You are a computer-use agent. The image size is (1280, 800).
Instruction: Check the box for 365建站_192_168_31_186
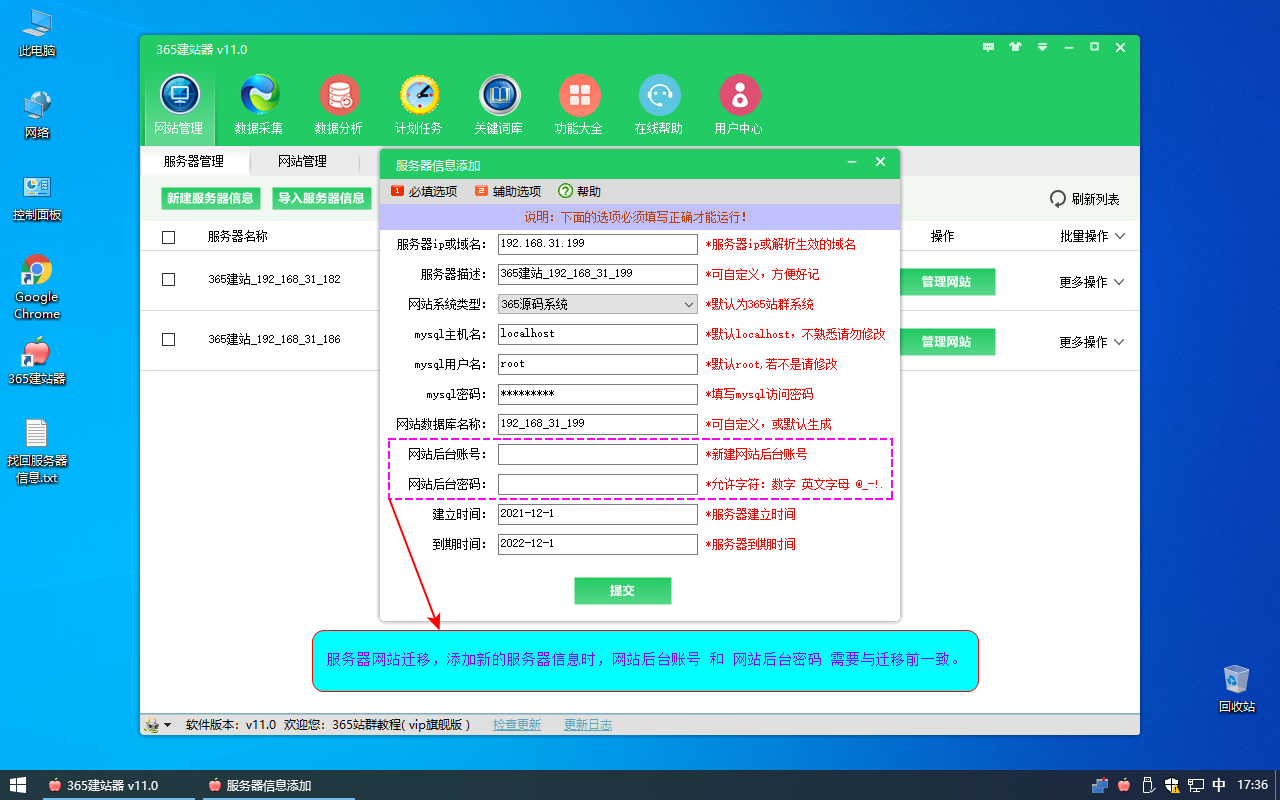(168, 339)
